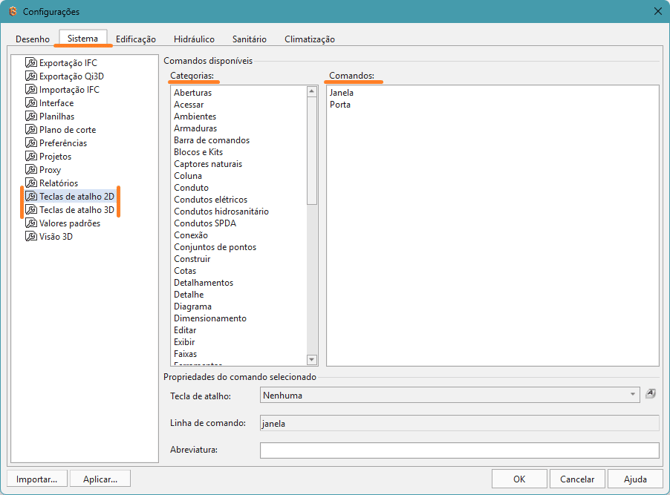Open Ajuda help button
670x495 pixels.
635,479
